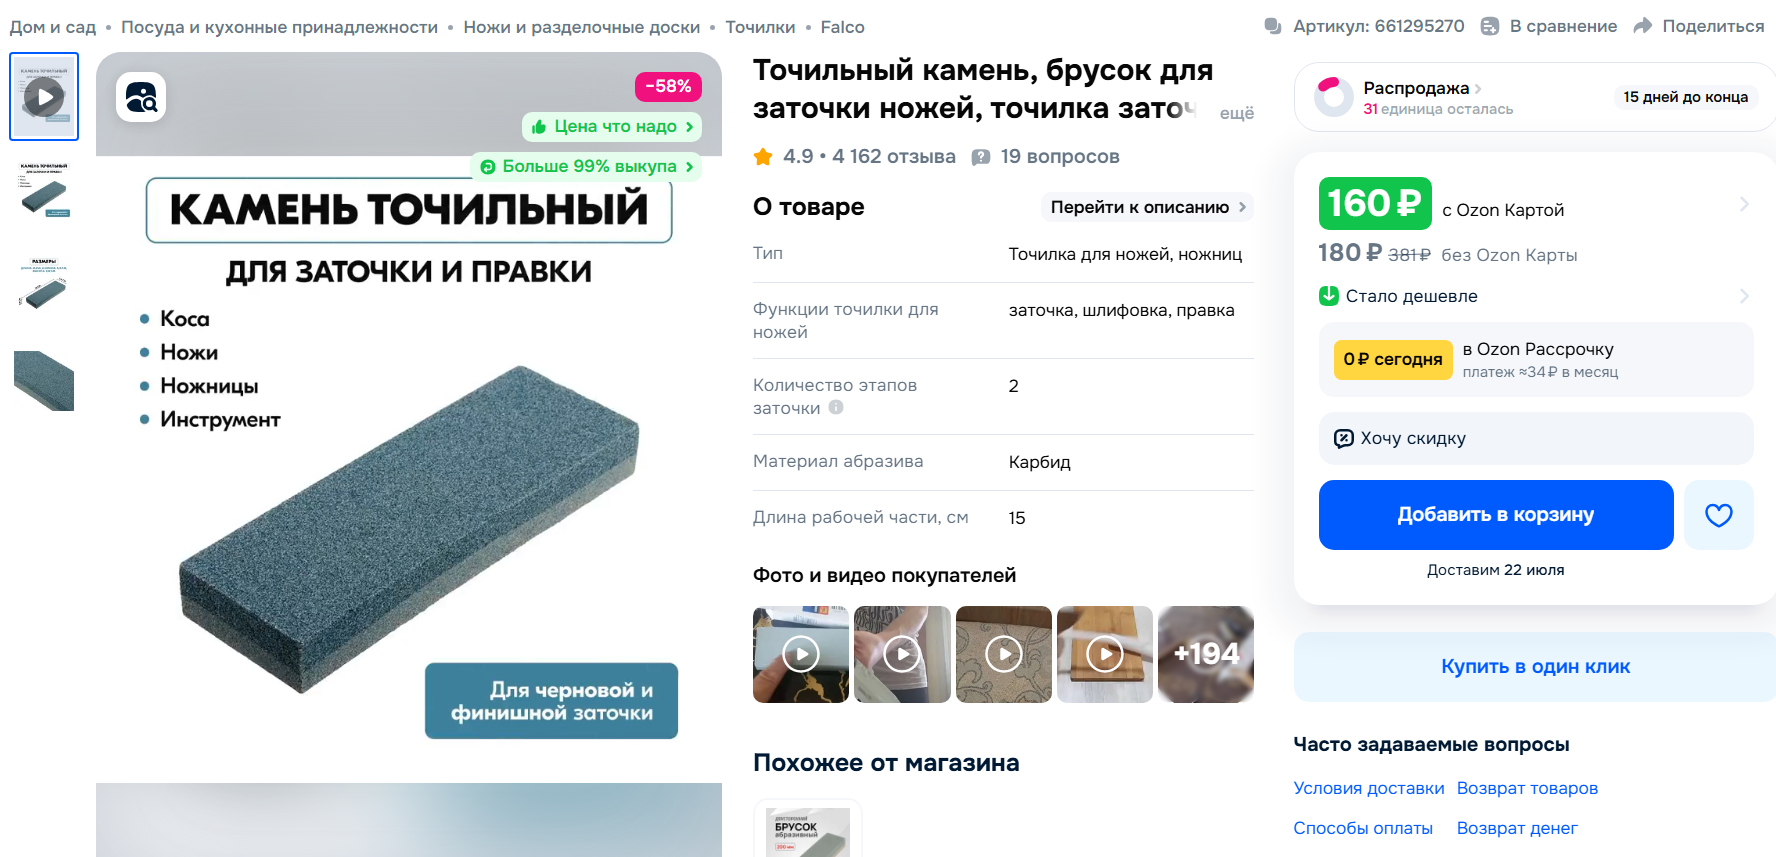
Task: Click Купить в один клик button
Action: tap(1535, 667)
